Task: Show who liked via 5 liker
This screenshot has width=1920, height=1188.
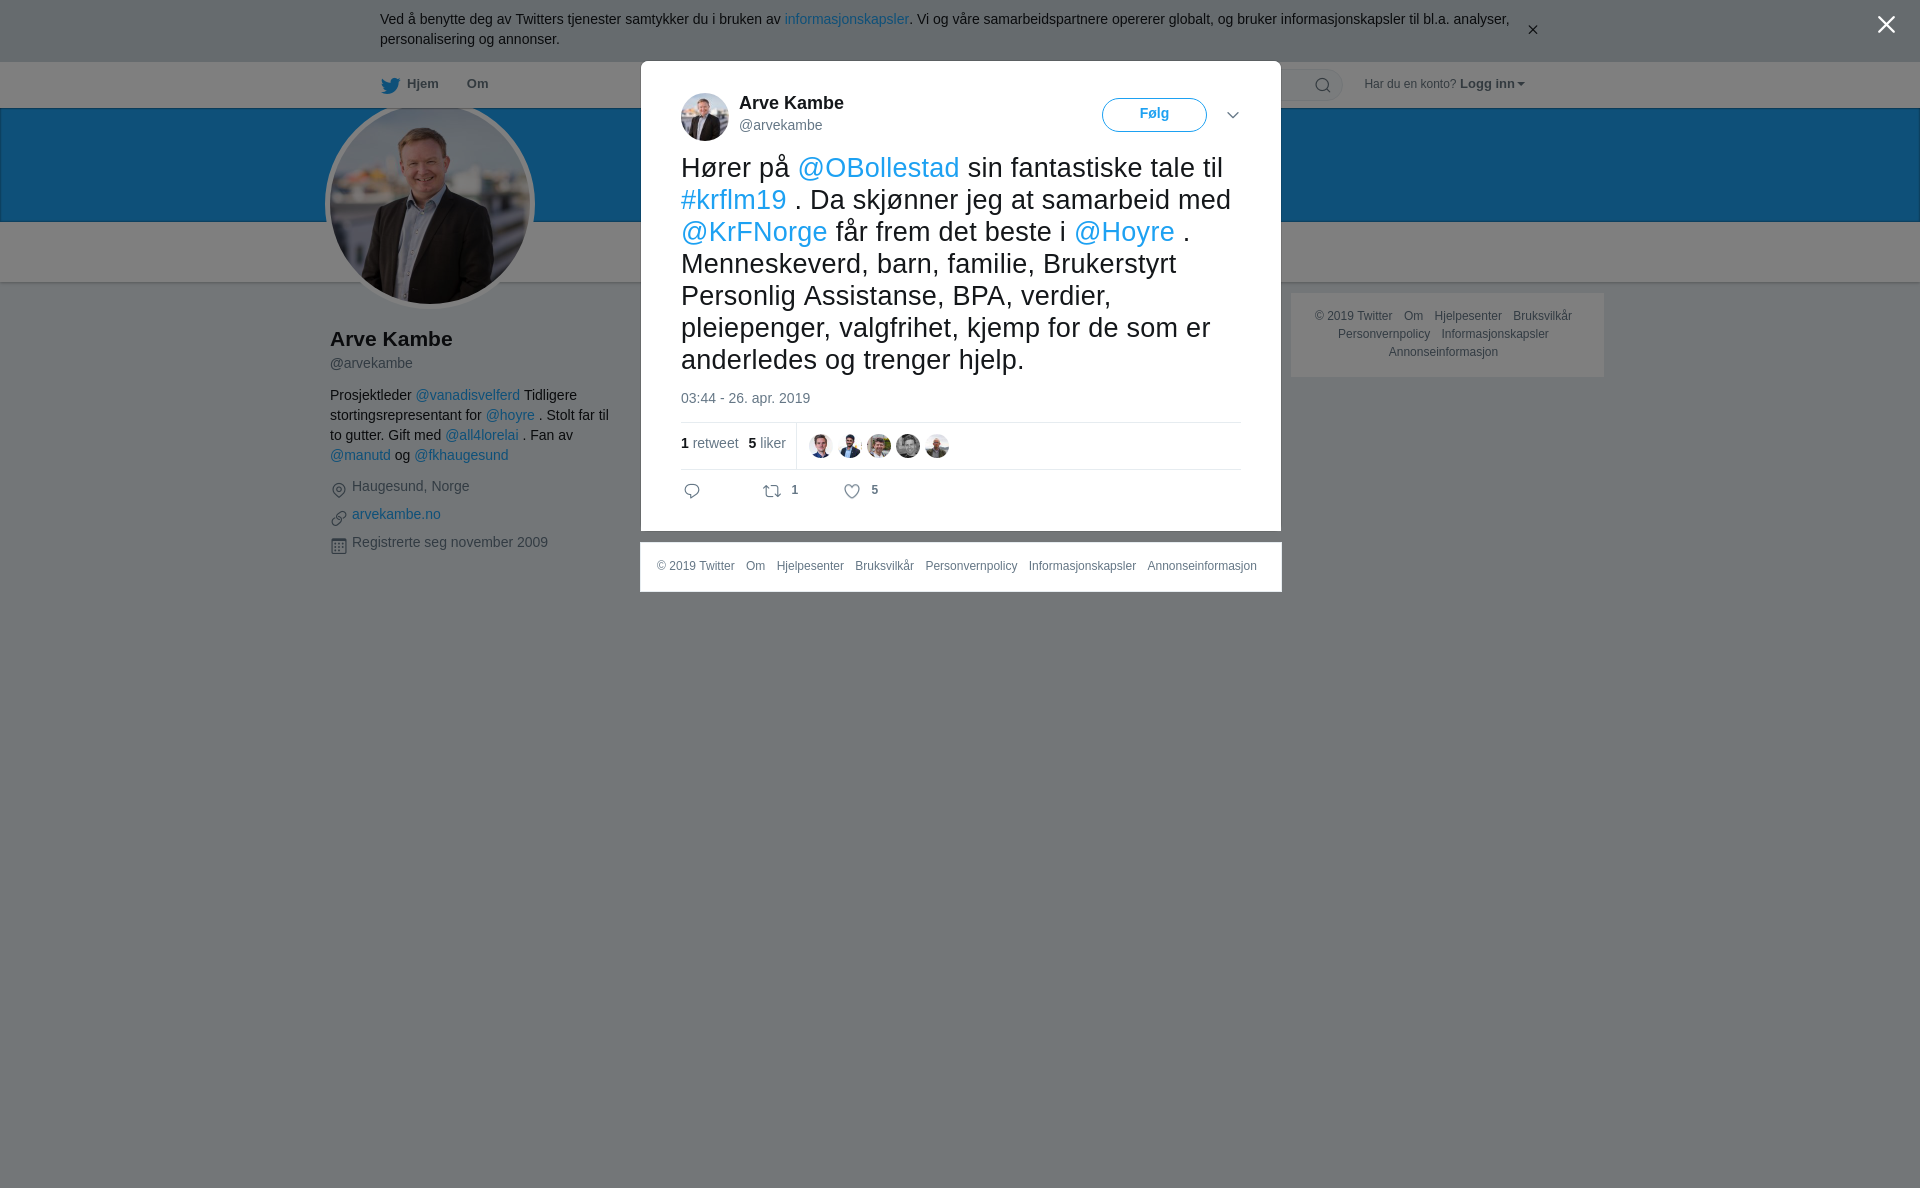Action: pyautogui.click(x=767, y=443)
